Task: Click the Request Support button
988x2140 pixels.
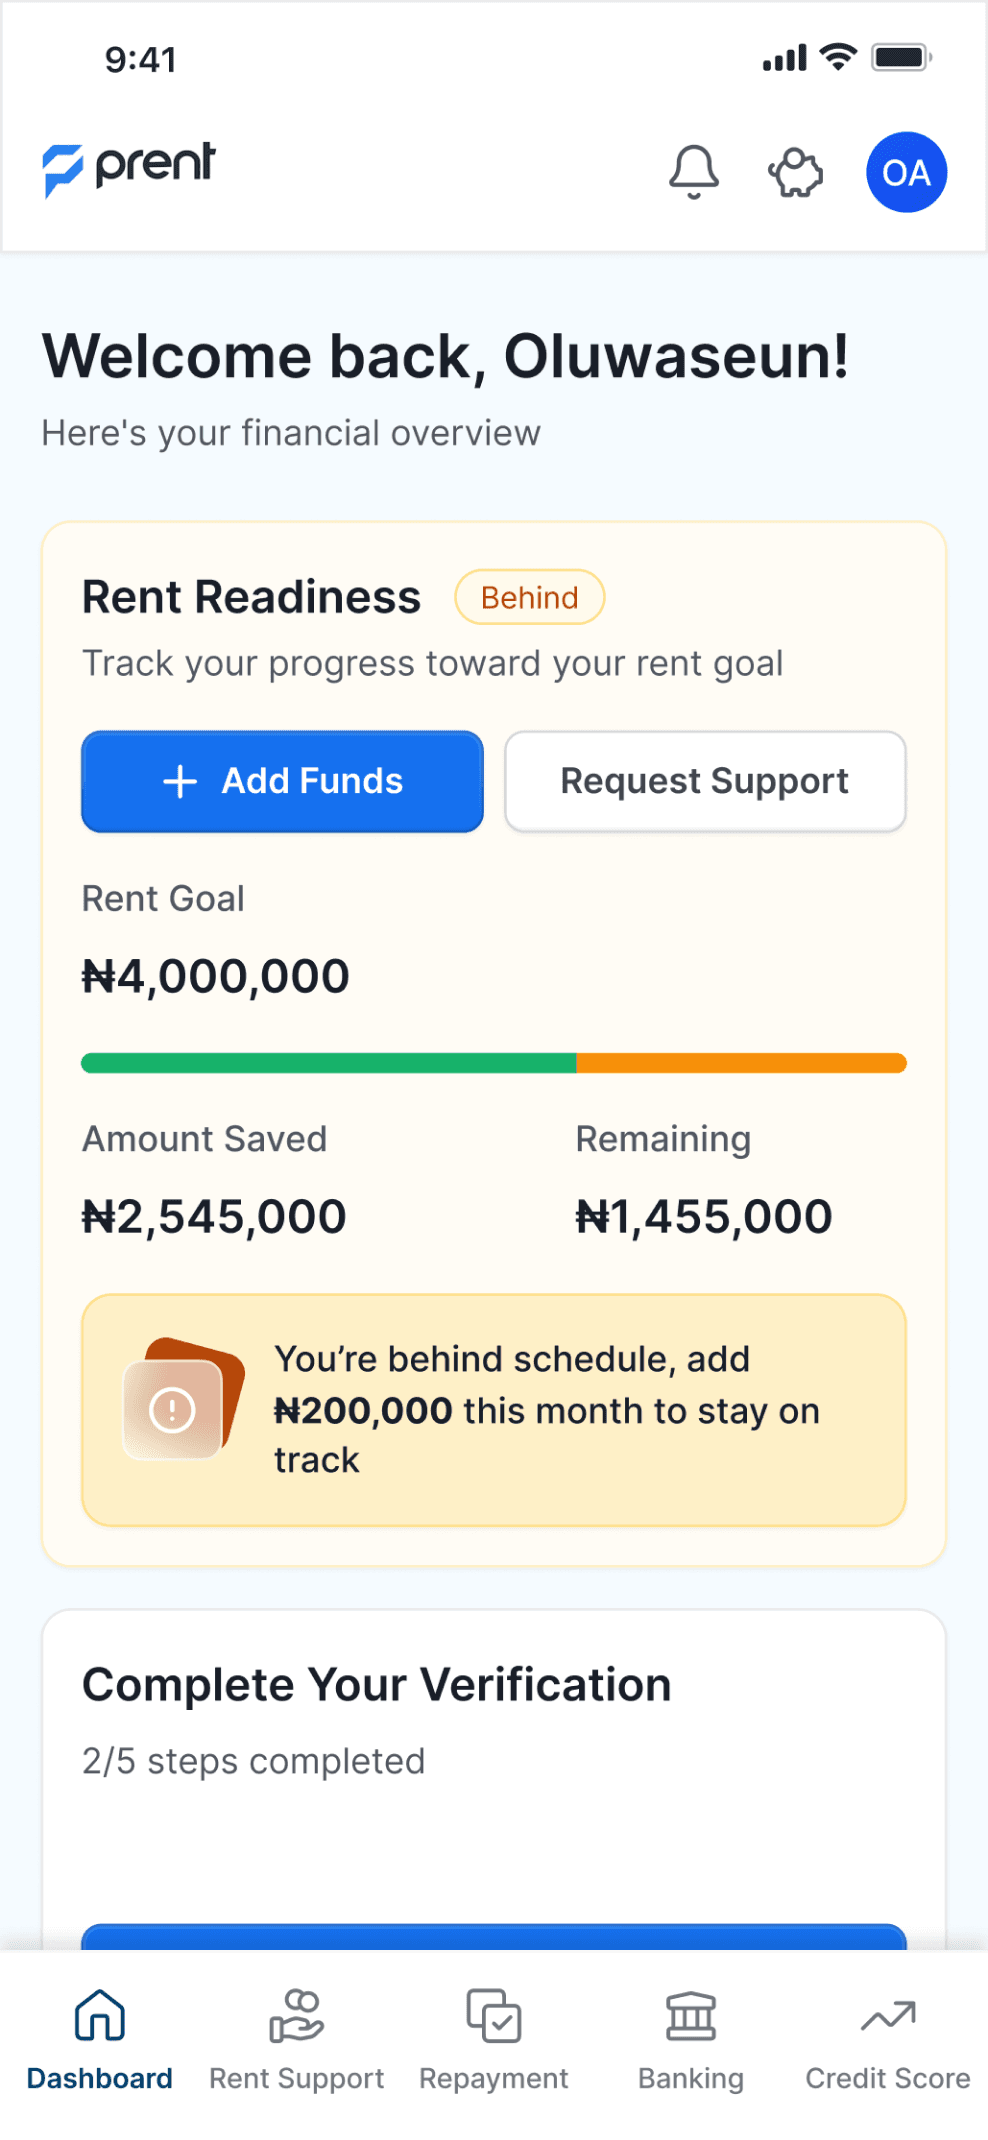Action: 705,781
